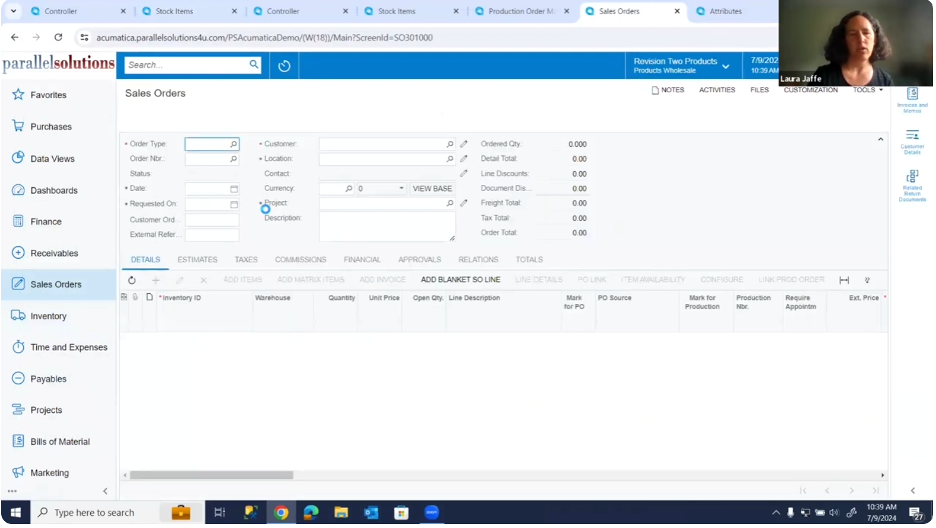Screen dimensions: 936x528
Task: Click the View Base button
Action: click(432, 189)
